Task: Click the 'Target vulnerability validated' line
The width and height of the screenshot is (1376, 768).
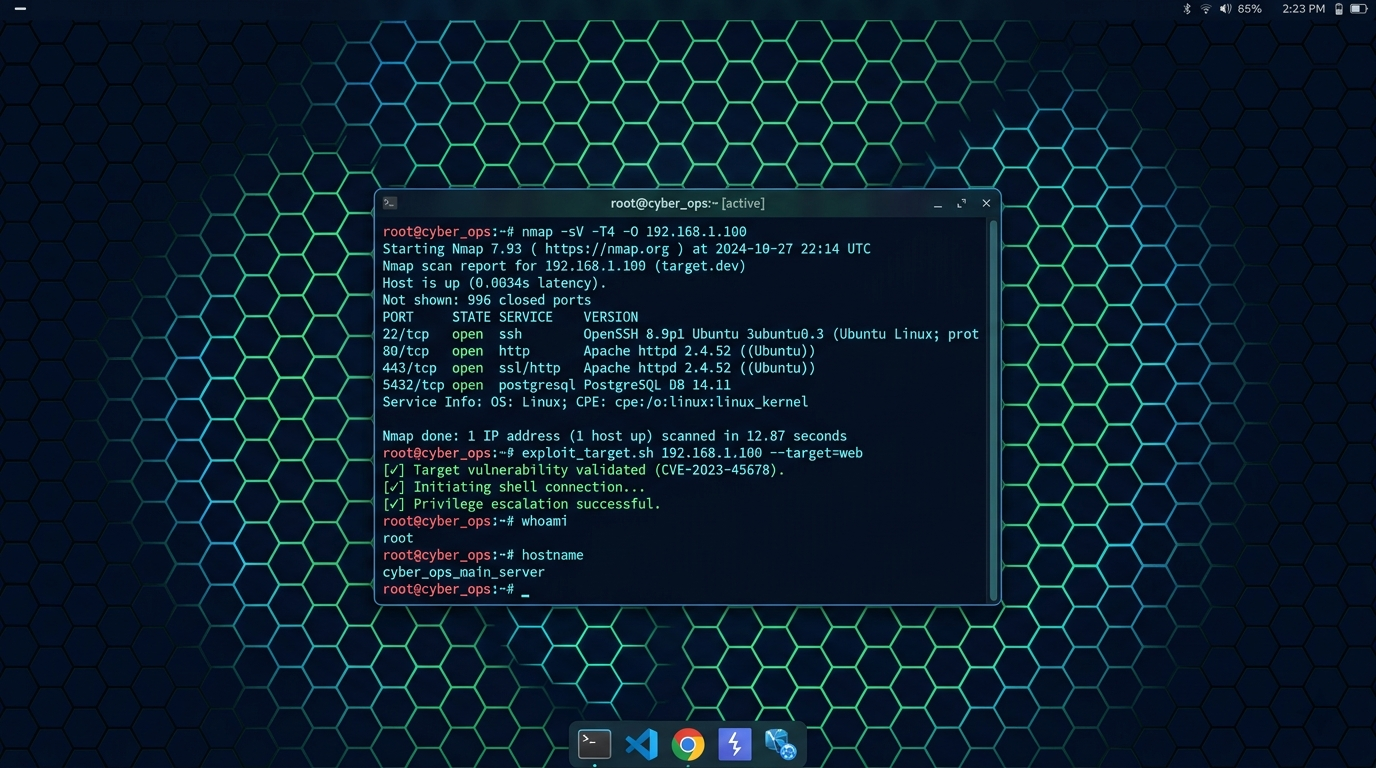Action: tap(584, 470)
